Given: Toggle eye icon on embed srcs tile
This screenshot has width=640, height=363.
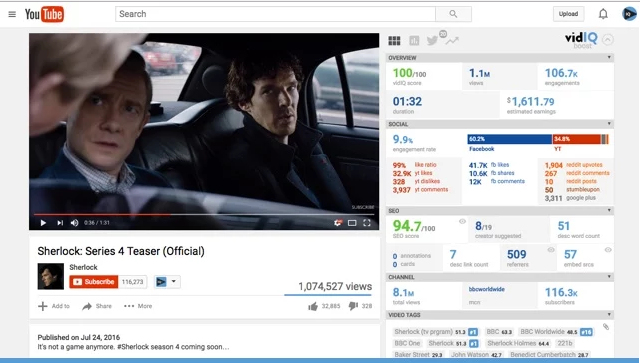Looking at the screenshot, I should pos(608,249).
